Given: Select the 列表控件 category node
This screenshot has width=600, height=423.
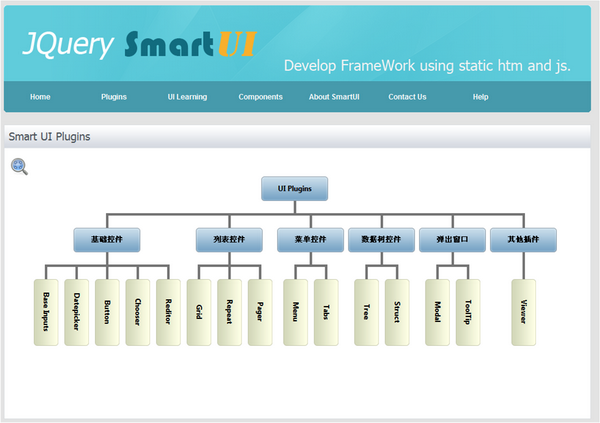Looking at the screenshot, I should pyautogui.click(x=229, y=240).
